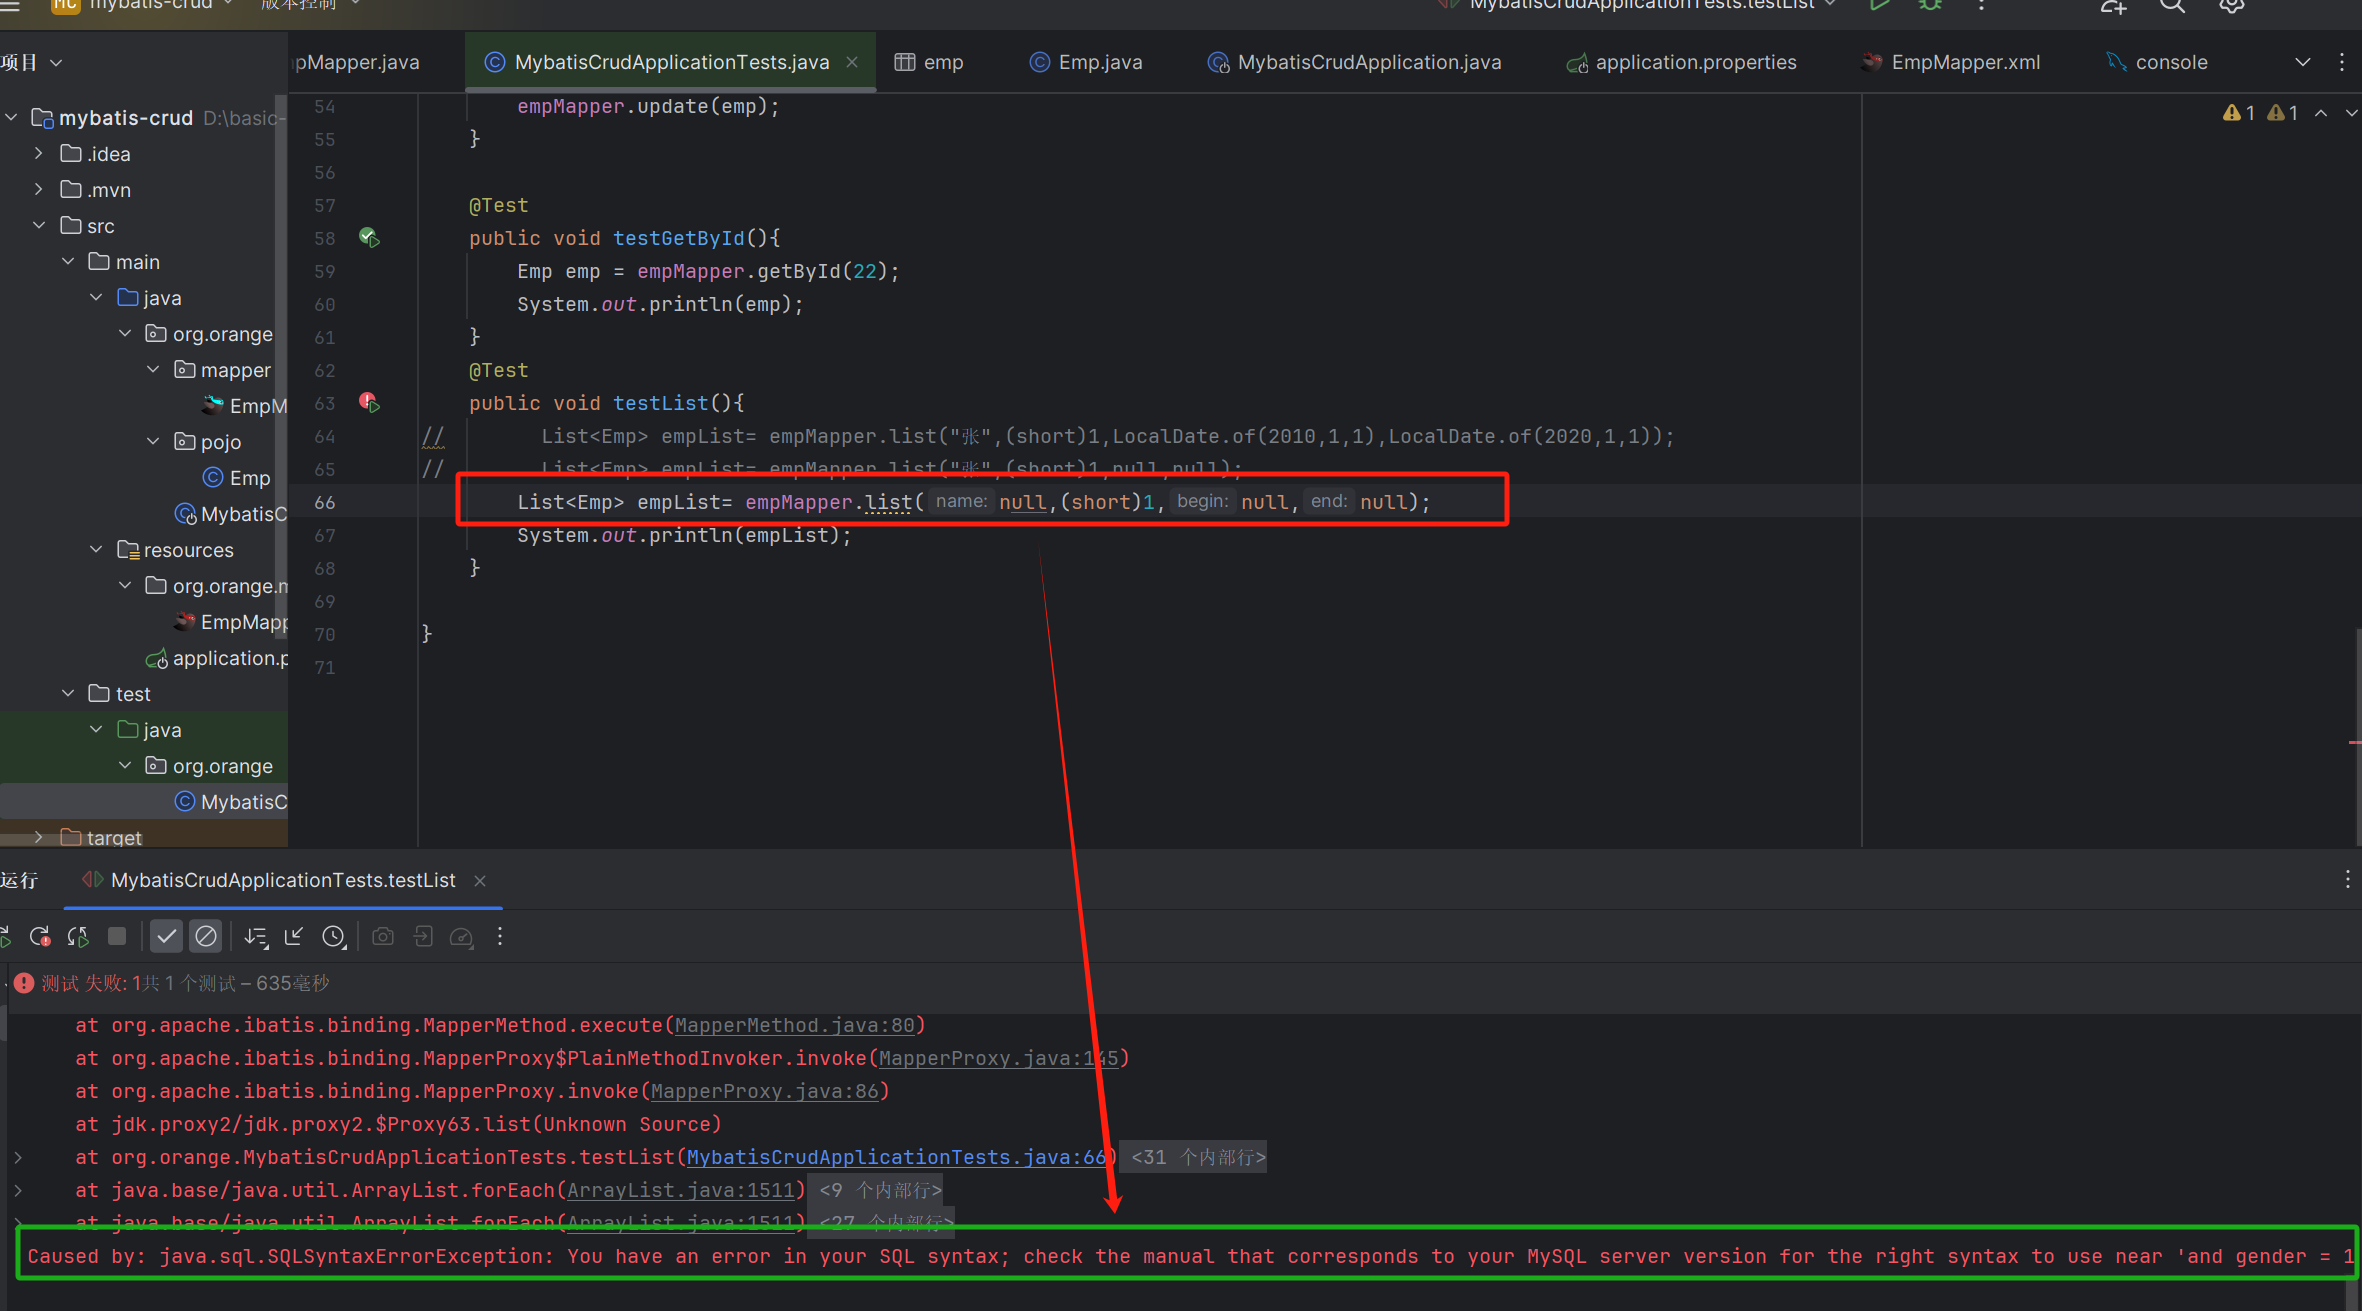Screen dimensions: 2362x1311
Task: Switch to the console tab
Action: [2157, 62]
